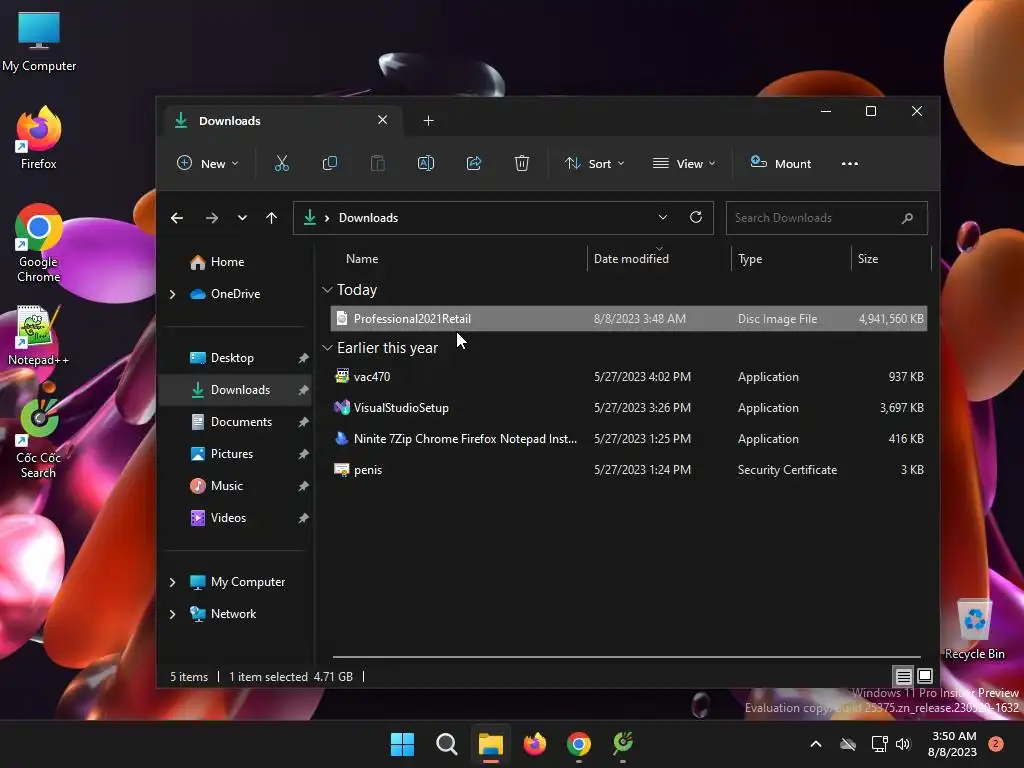
Task: Select VisualStudioSetup file
Action: pos(628,408)
